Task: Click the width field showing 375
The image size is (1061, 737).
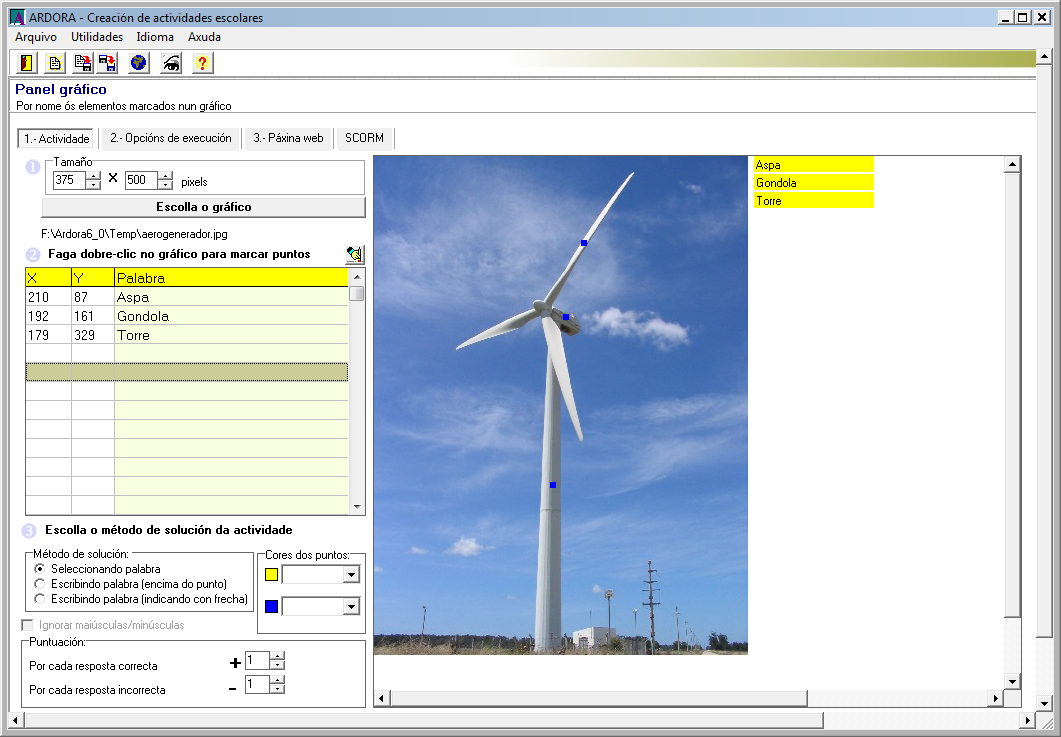Action: (69, 180)
